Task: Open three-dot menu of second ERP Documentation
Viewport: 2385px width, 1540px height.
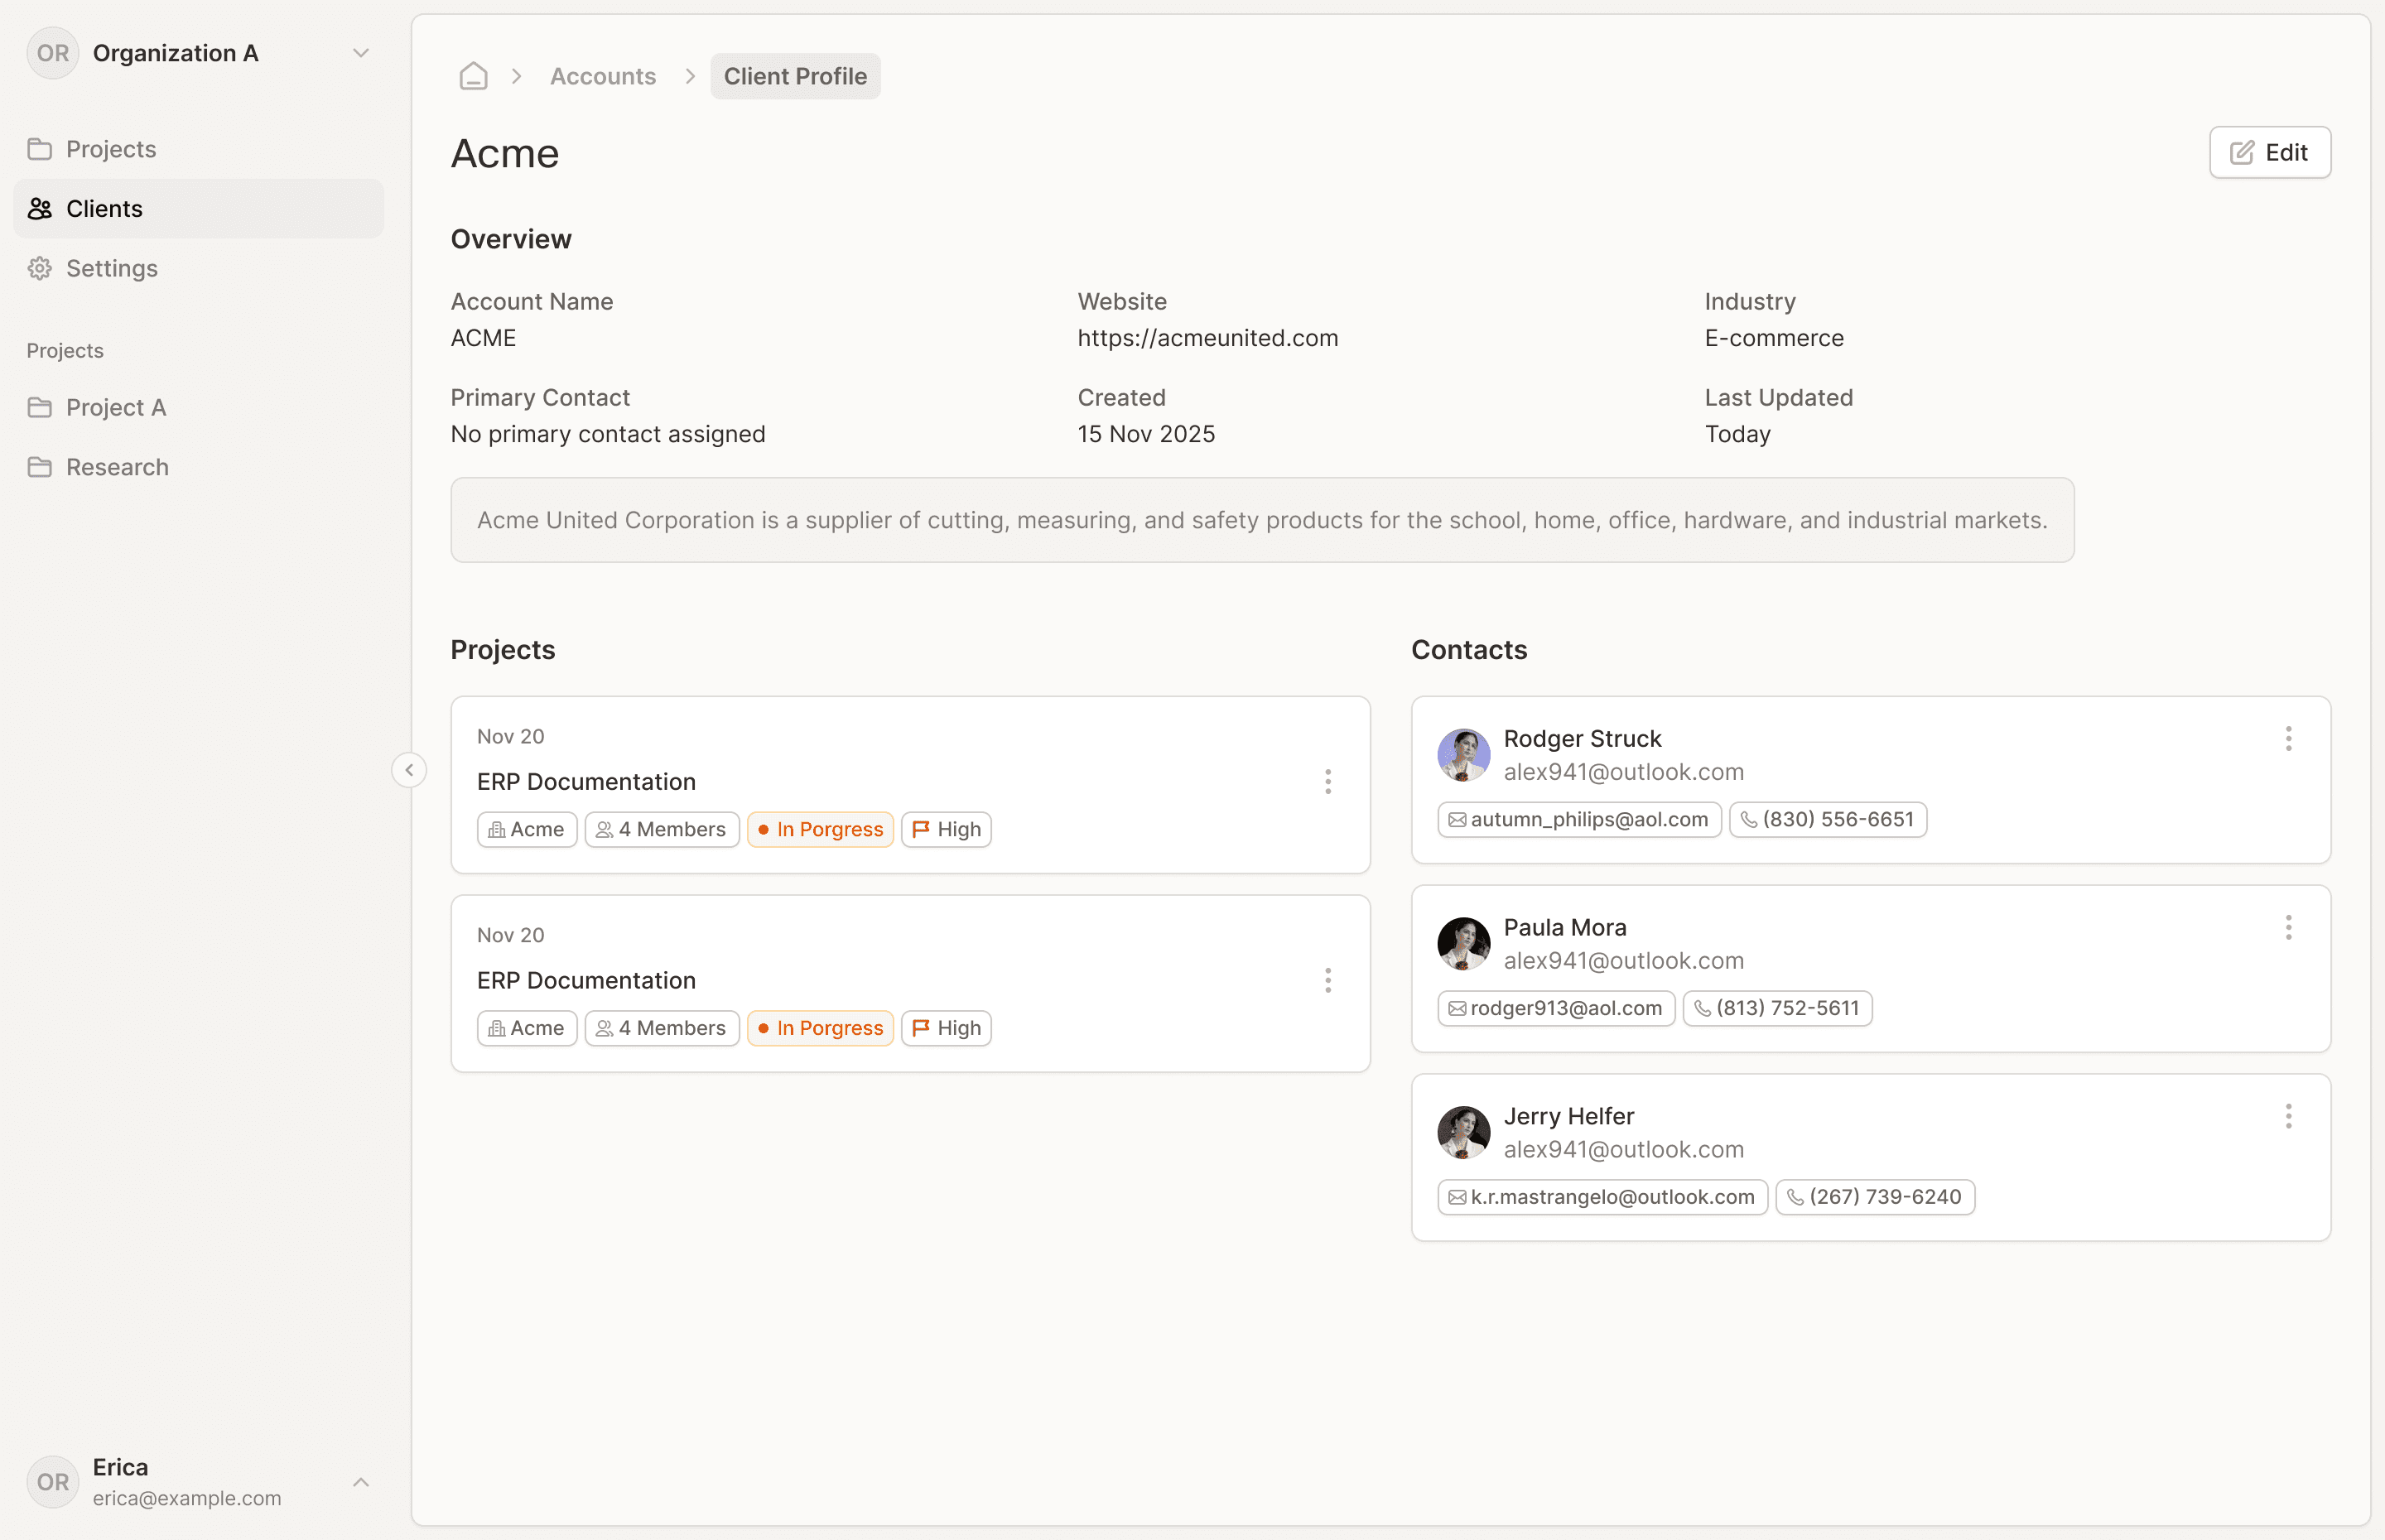Action: tap(1328, 981)
